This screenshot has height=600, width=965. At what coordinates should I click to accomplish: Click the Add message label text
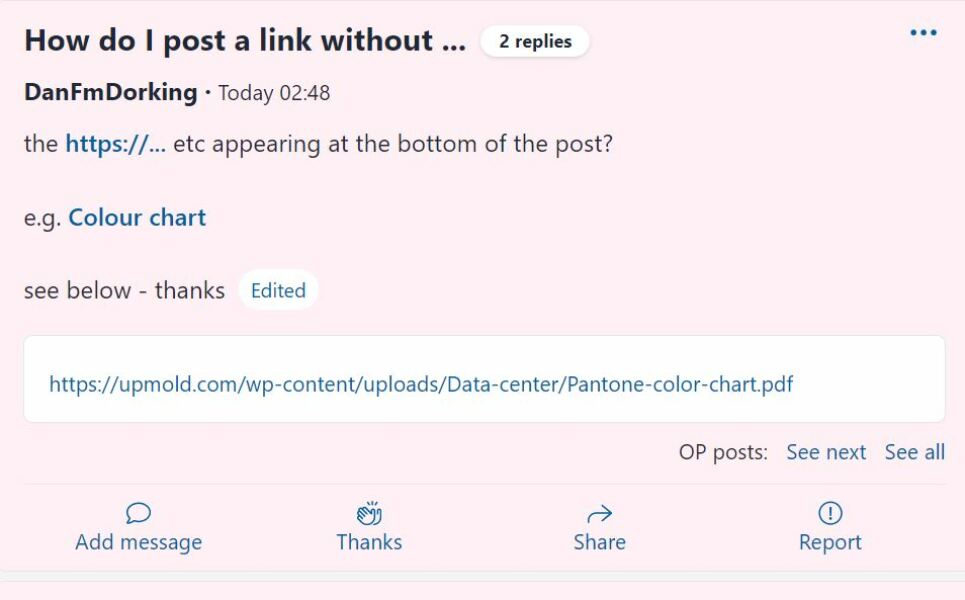[138, 542]
